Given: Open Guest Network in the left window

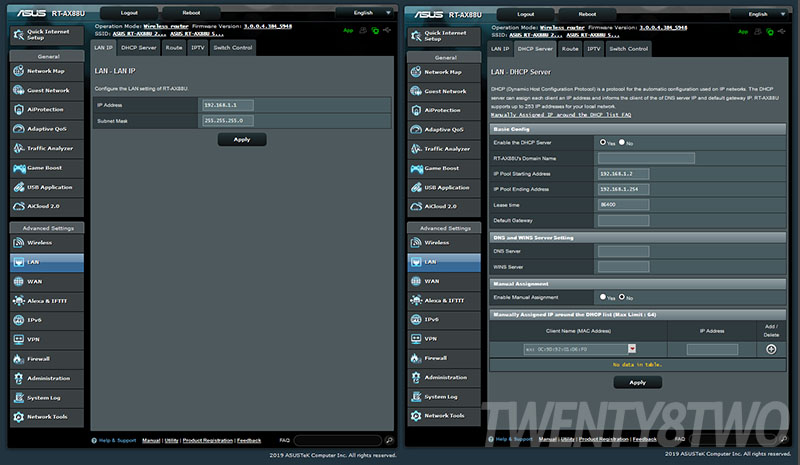Looking at the screenshot, I should pyautogui.click(x=46, y=90).
